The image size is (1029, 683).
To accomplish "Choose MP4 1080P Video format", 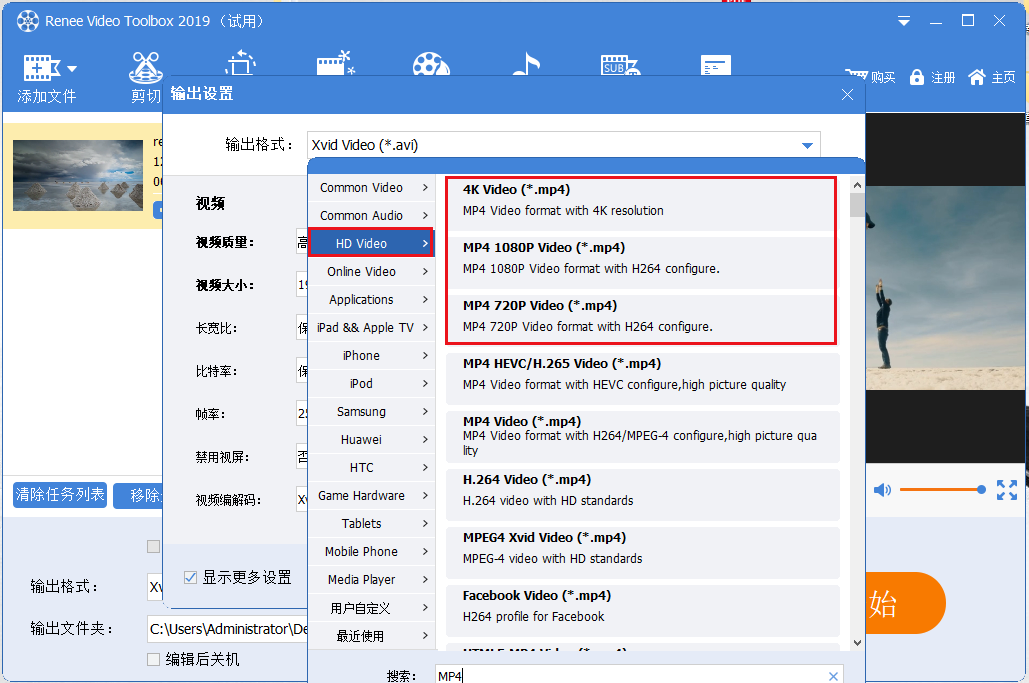I will click(642, 262).
